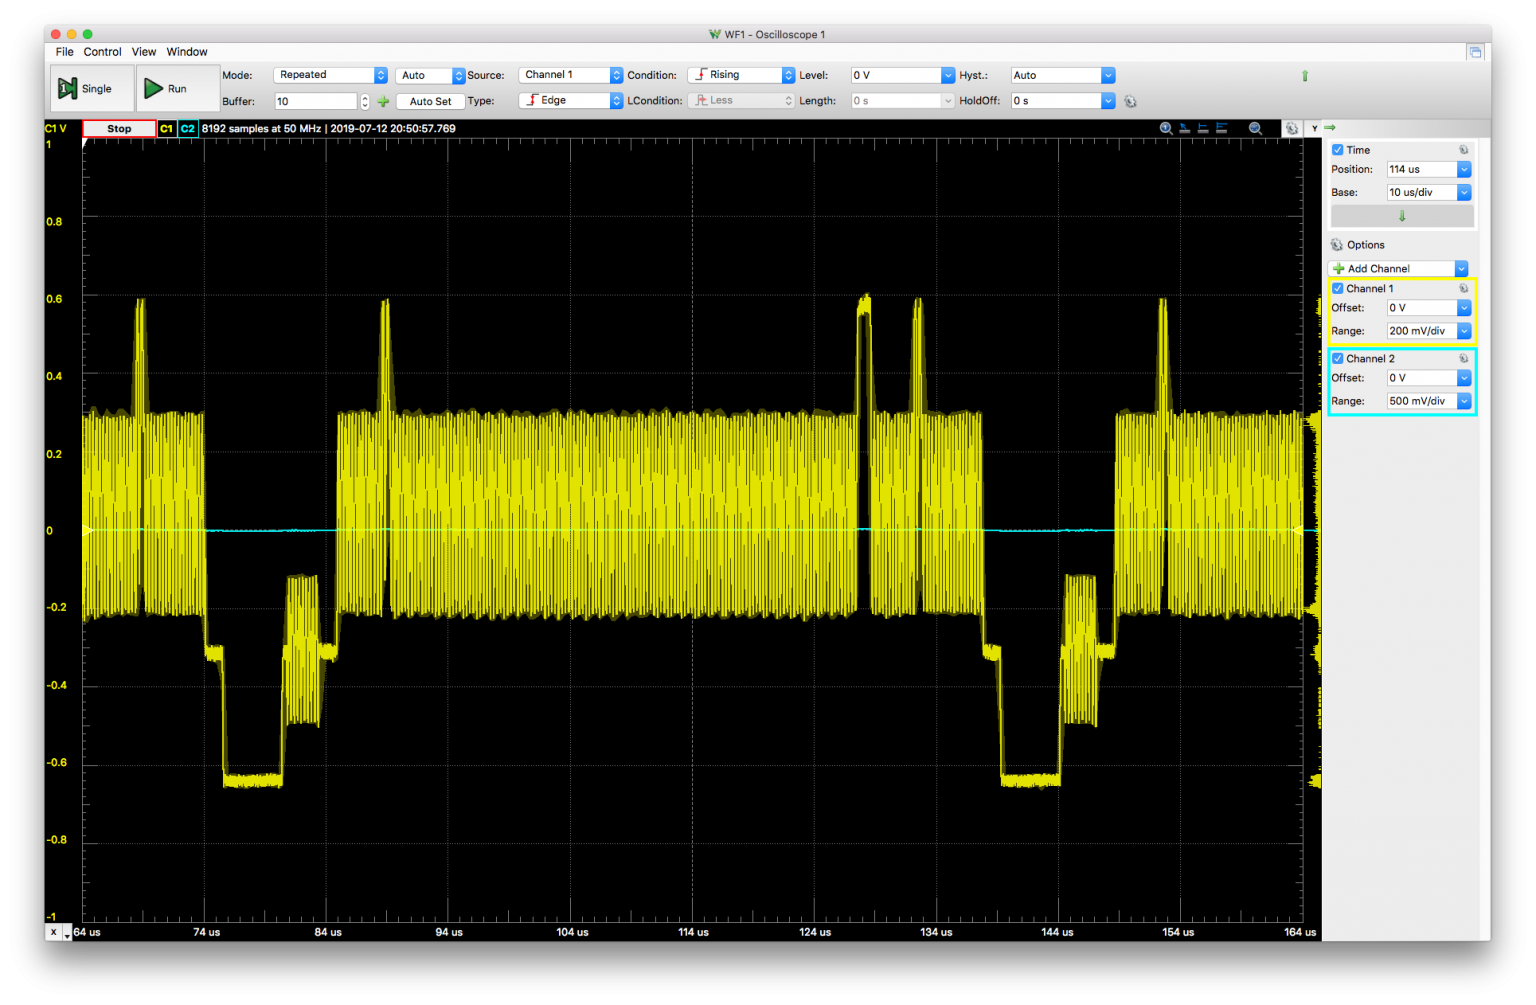The image size is (1536, 1005).
Task: Uncheck the Channel 1 checkbox
Action: [x=1338, y=288]
